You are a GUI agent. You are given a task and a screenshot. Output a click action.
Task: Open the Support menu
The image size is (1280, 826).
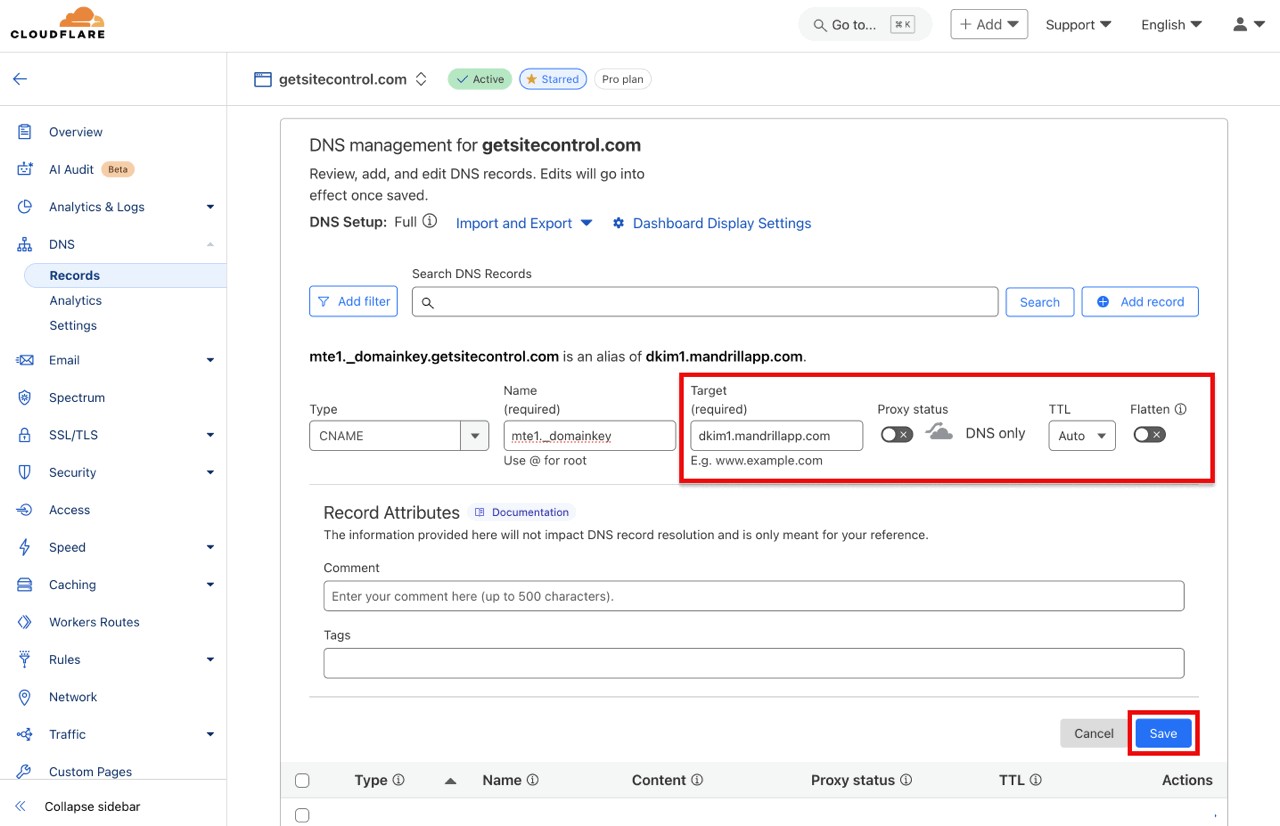(1078, 24)
